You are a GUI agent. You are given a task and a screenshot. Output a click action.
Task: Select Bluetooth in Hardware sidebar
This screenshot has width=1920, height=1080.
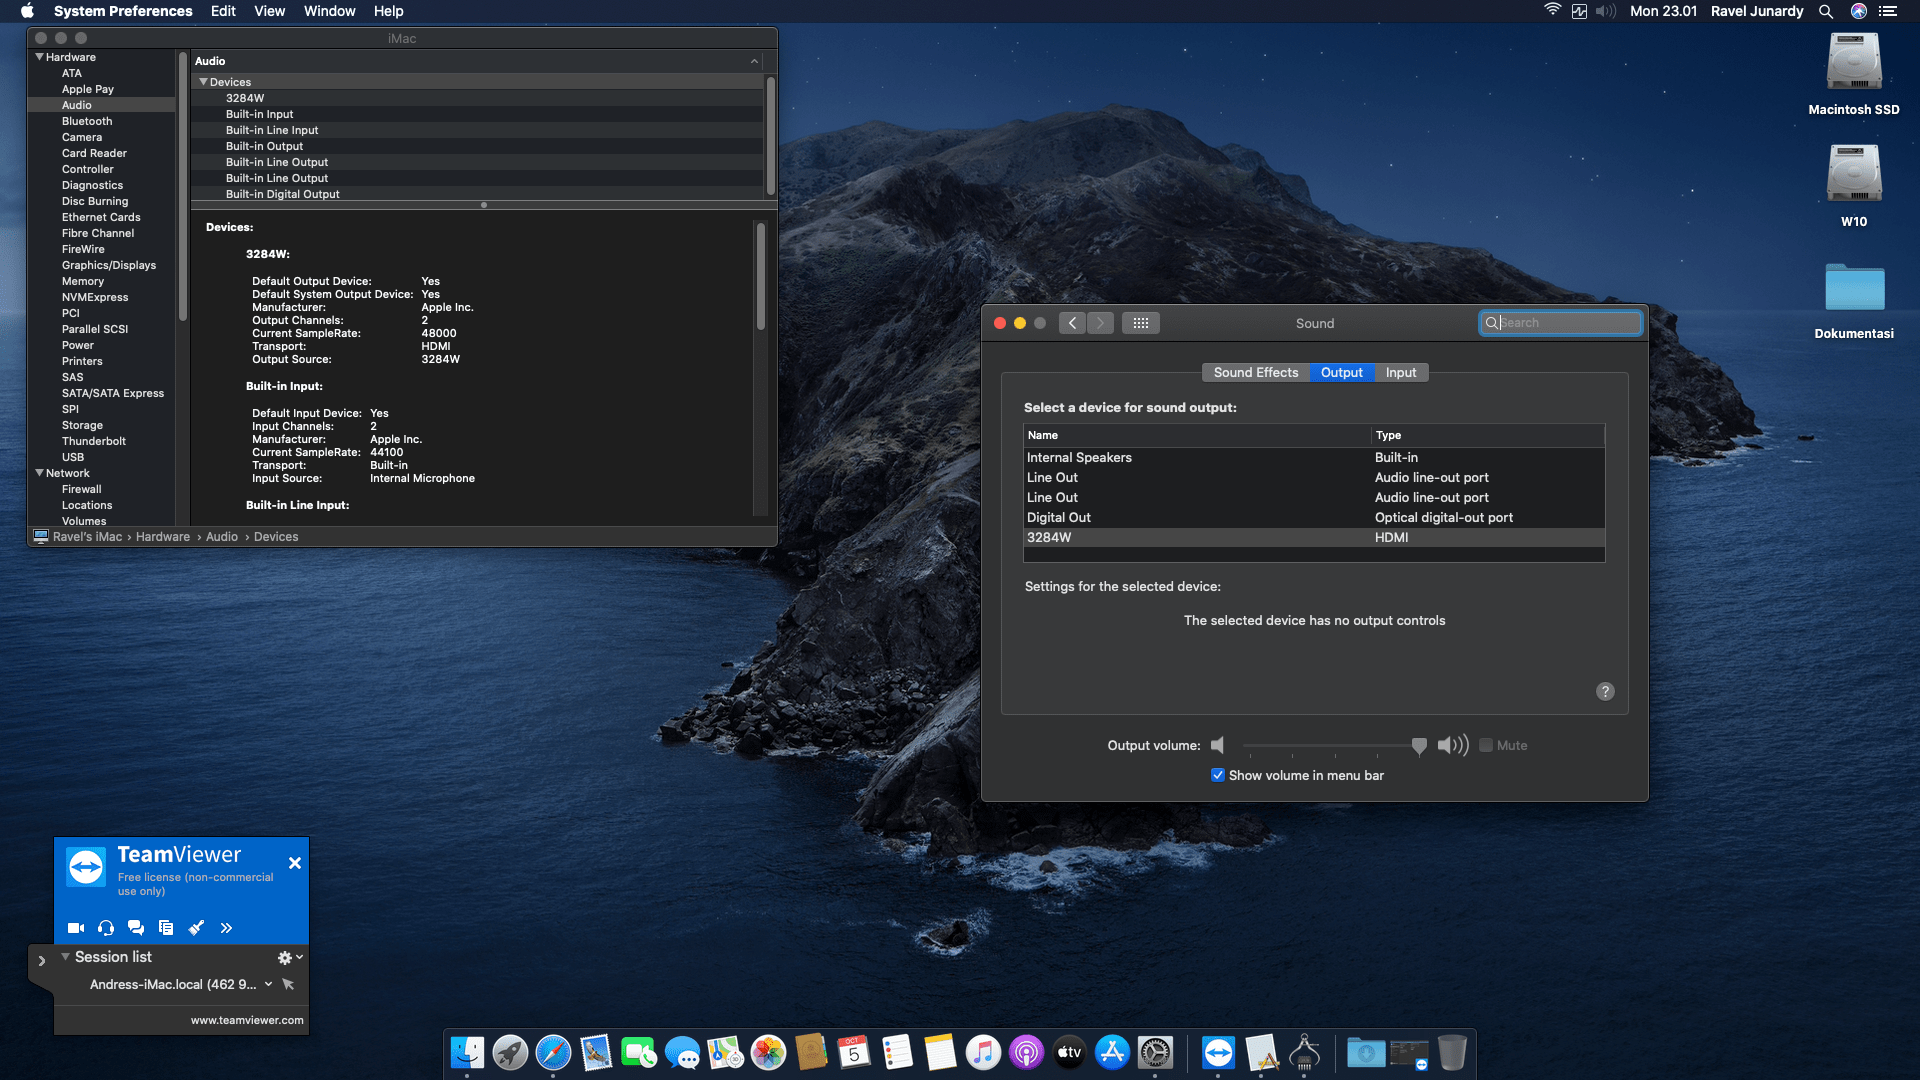point(87,121)
